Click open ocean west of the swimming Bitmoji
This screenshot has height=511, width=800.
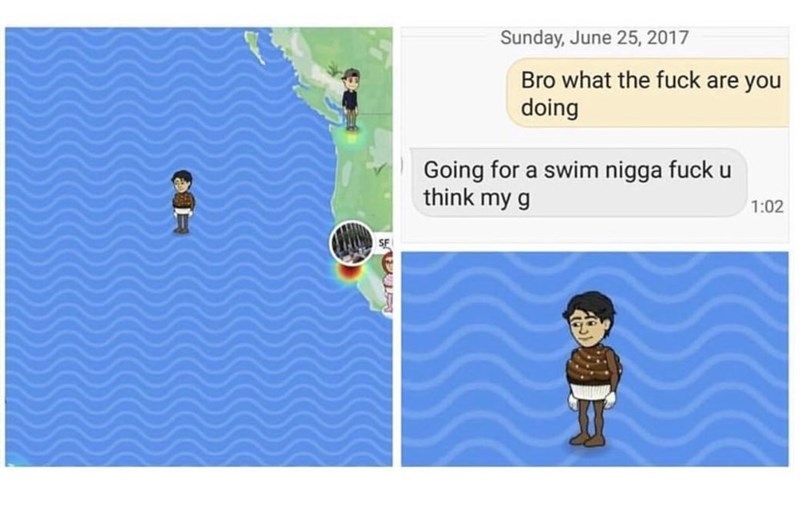[87, 204]
